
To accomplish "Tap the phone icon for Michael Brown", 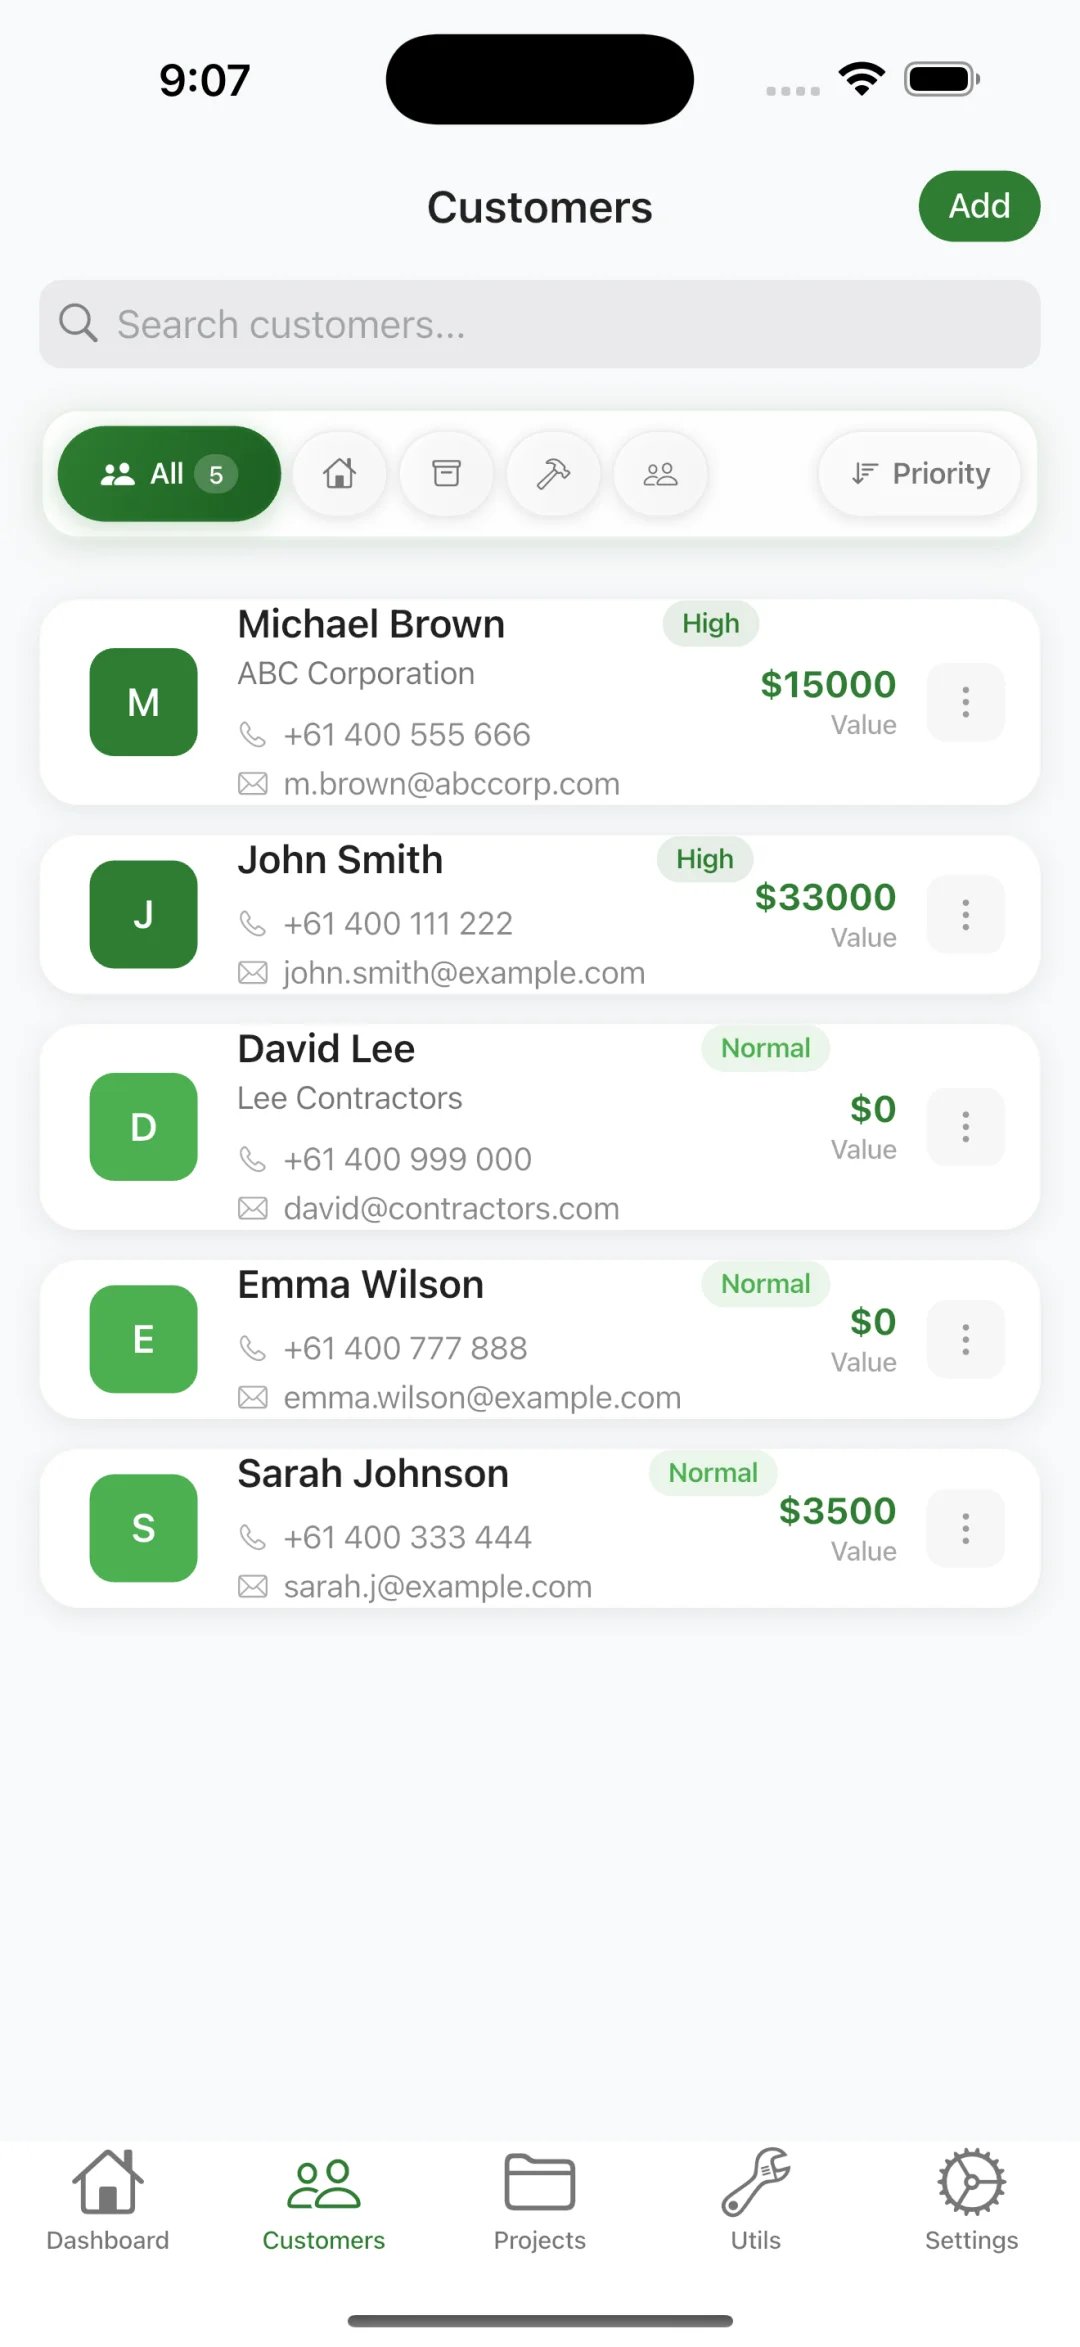I will coord(253,735).
